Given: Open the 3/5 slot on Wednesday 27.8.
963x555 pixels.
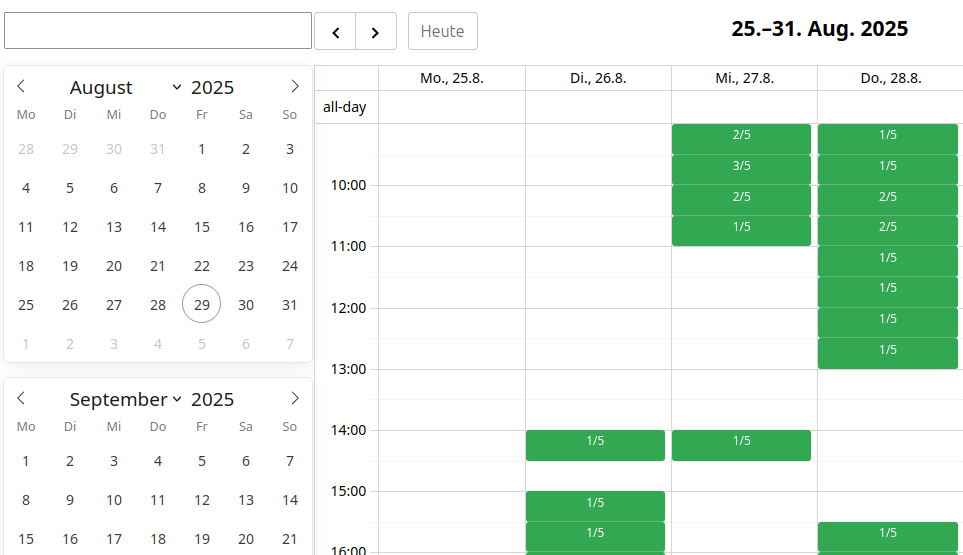Looking at the screenshot, I should (x=741, y=166).
